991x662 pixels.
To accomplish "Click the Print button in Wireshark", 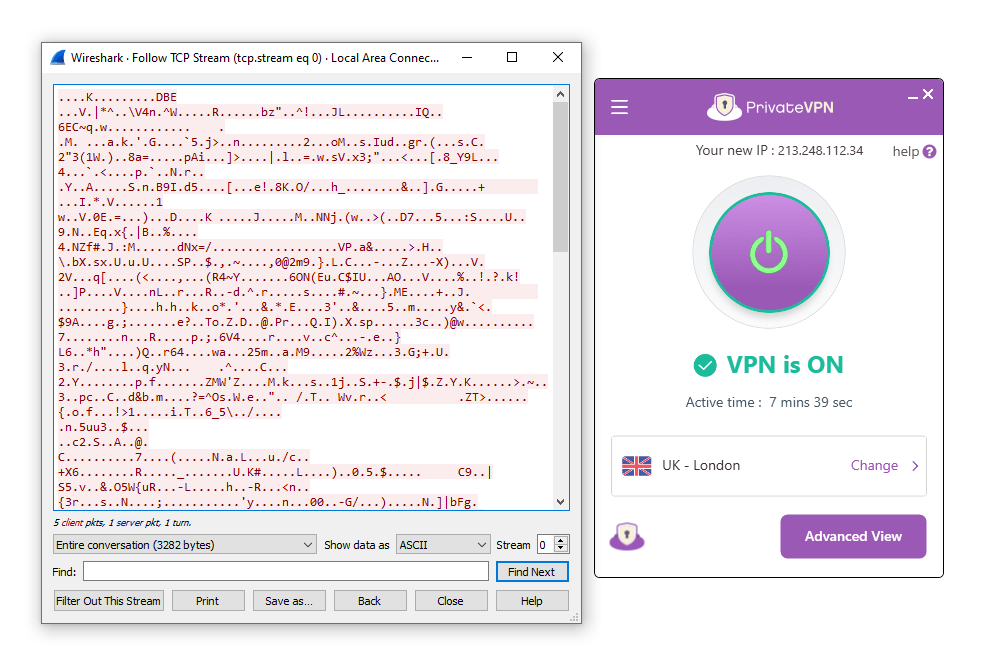I will click(x=208, y=601).
